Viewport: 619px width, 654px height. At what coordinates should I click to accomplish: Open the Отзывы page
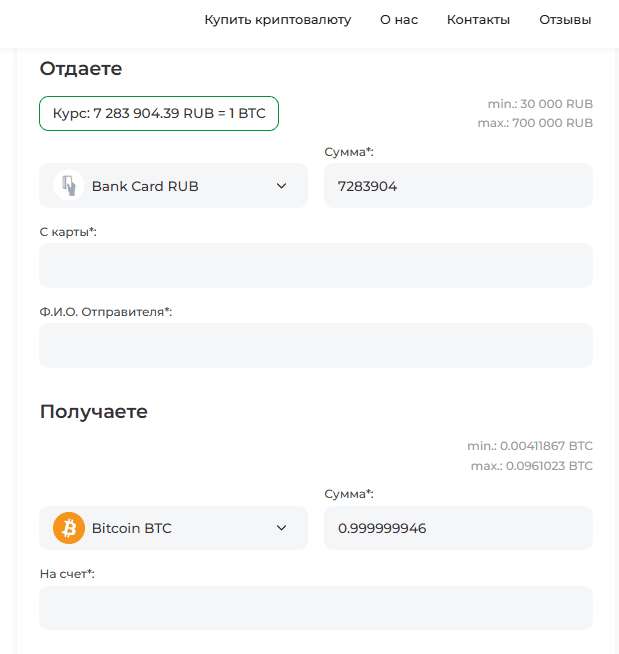565,20
